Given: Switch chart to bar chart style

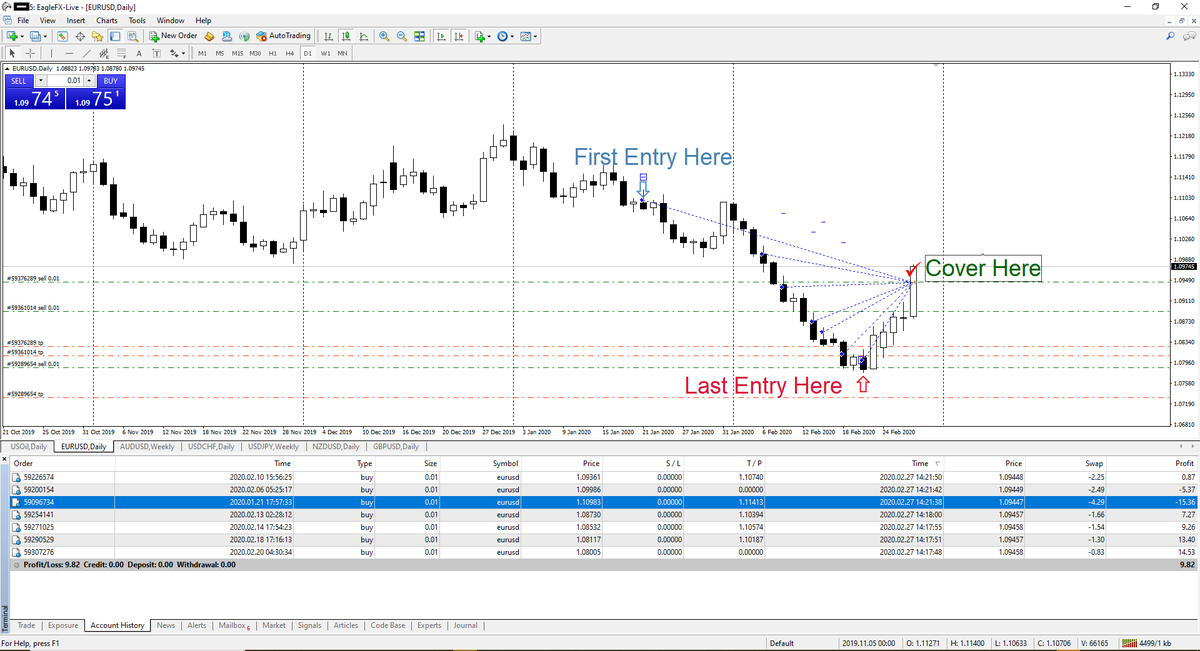Looking at the screenshot, I should click(x=328, y=36).
